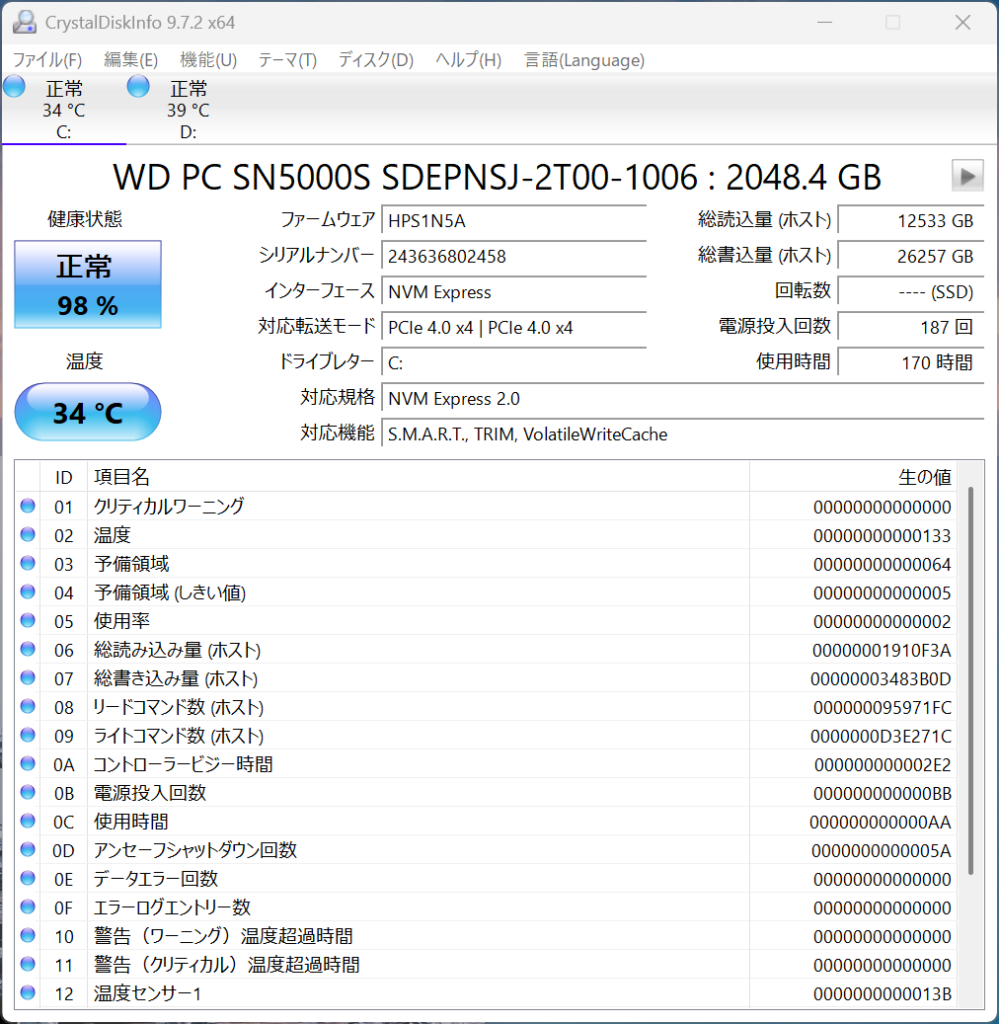Open the ディスク(D) dropdown menu
This screenshot has width=999, height=1024.
click(x=374, y=60)
